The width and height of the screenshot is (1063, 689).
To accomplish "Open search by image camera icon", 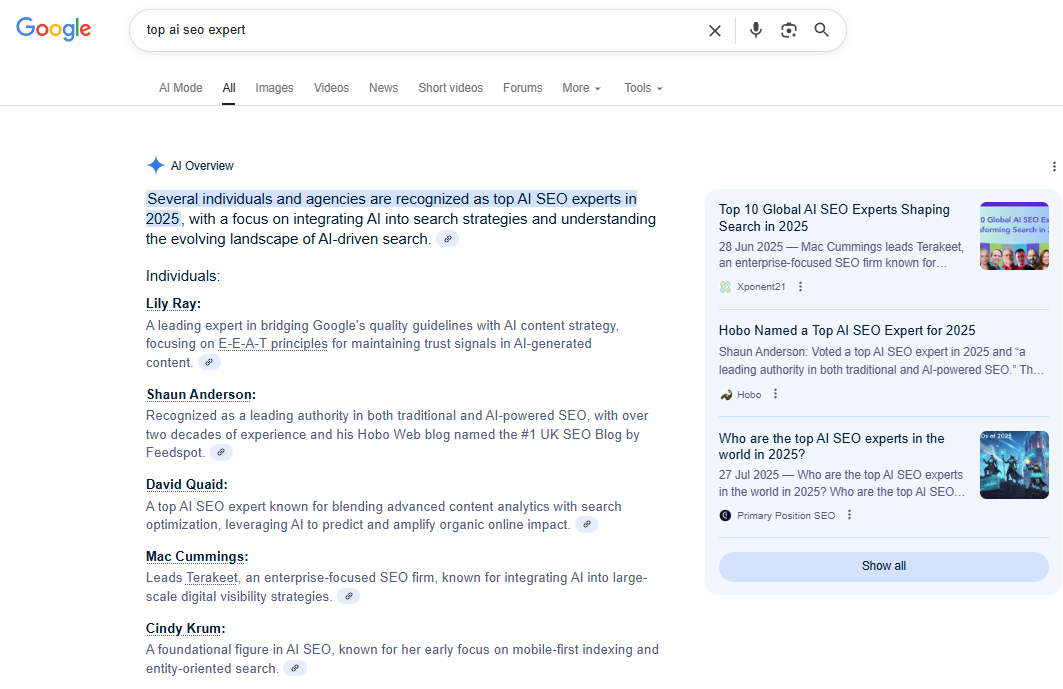I will click(788, 30).
